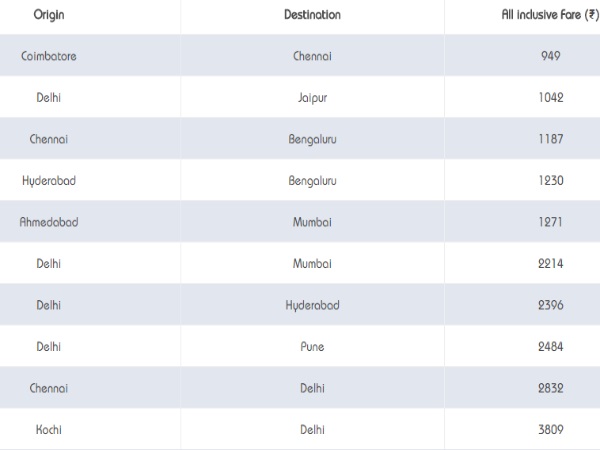
Task: Click the 2396 fare value
Action: 550,305
